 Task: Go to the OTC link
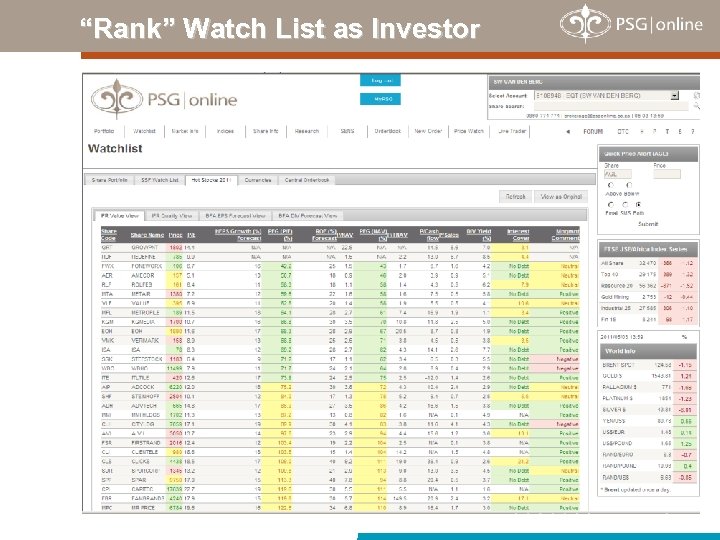pos(623,132)
